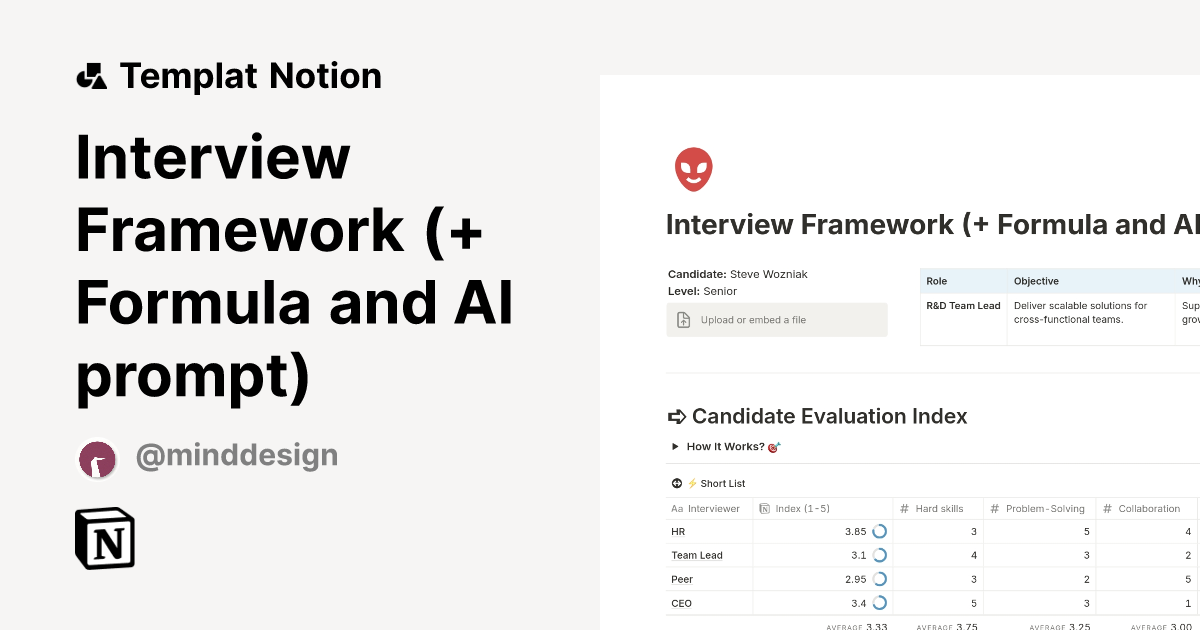Click the dart emoji after How It Works
The image size is (1200, 630).
(772, 447)
